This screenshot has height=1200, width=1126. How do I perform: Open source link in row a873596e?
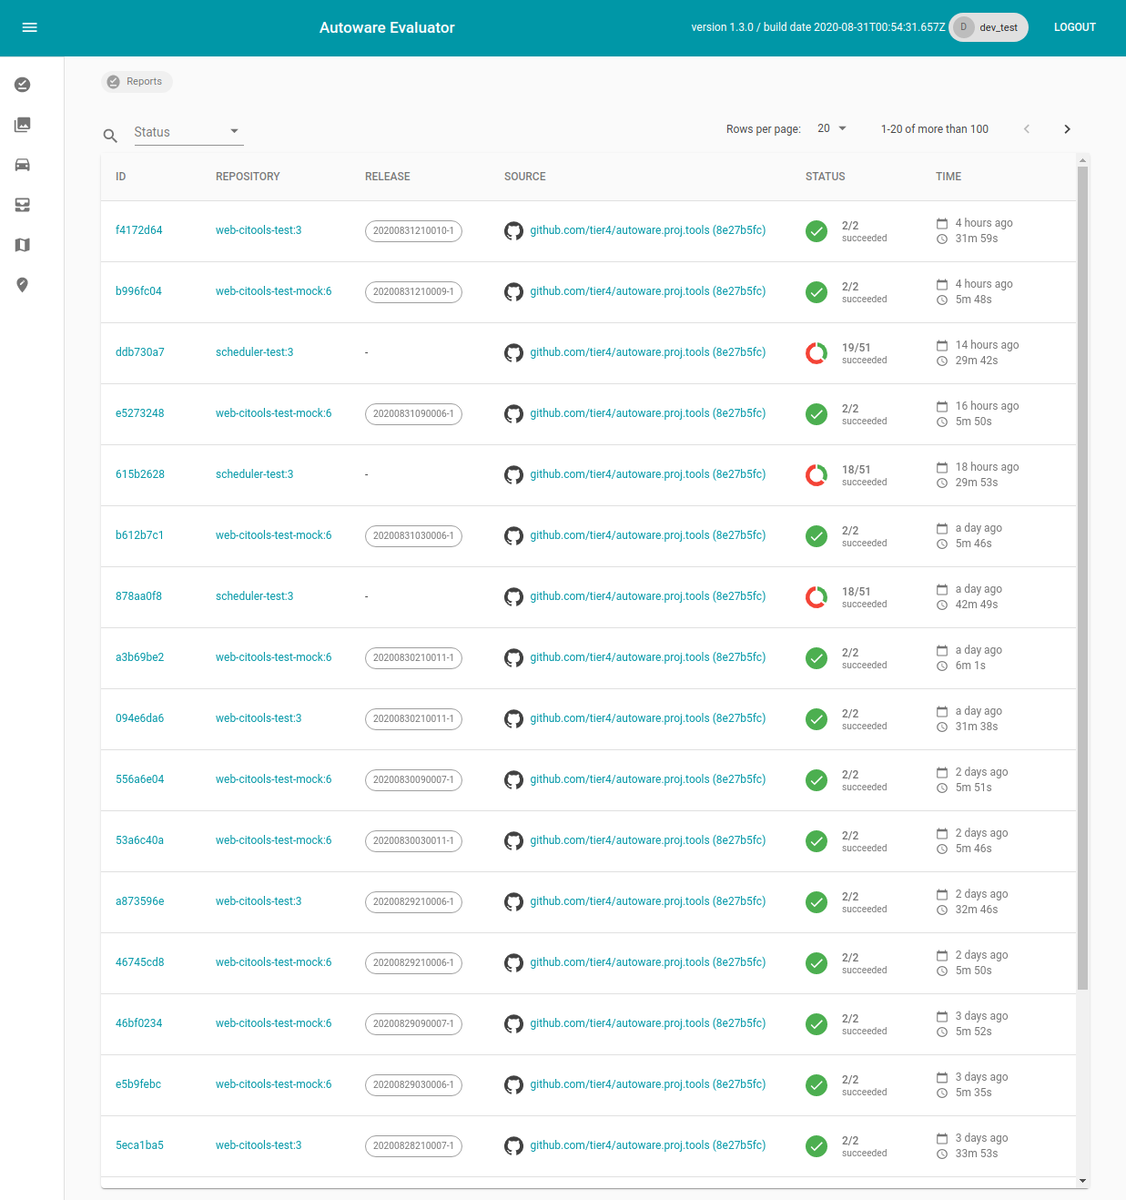click(648, 901)
